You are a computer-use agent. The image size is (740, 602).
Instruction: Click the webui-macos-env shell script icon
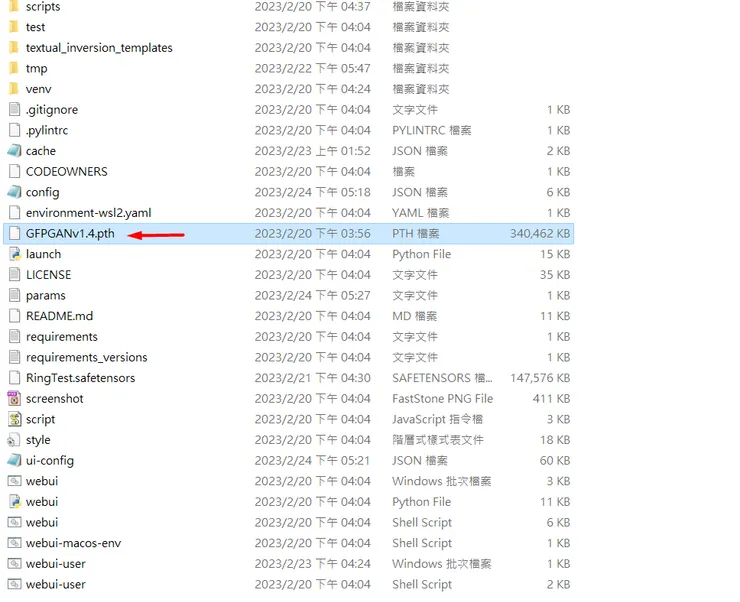tap(15, 543)
